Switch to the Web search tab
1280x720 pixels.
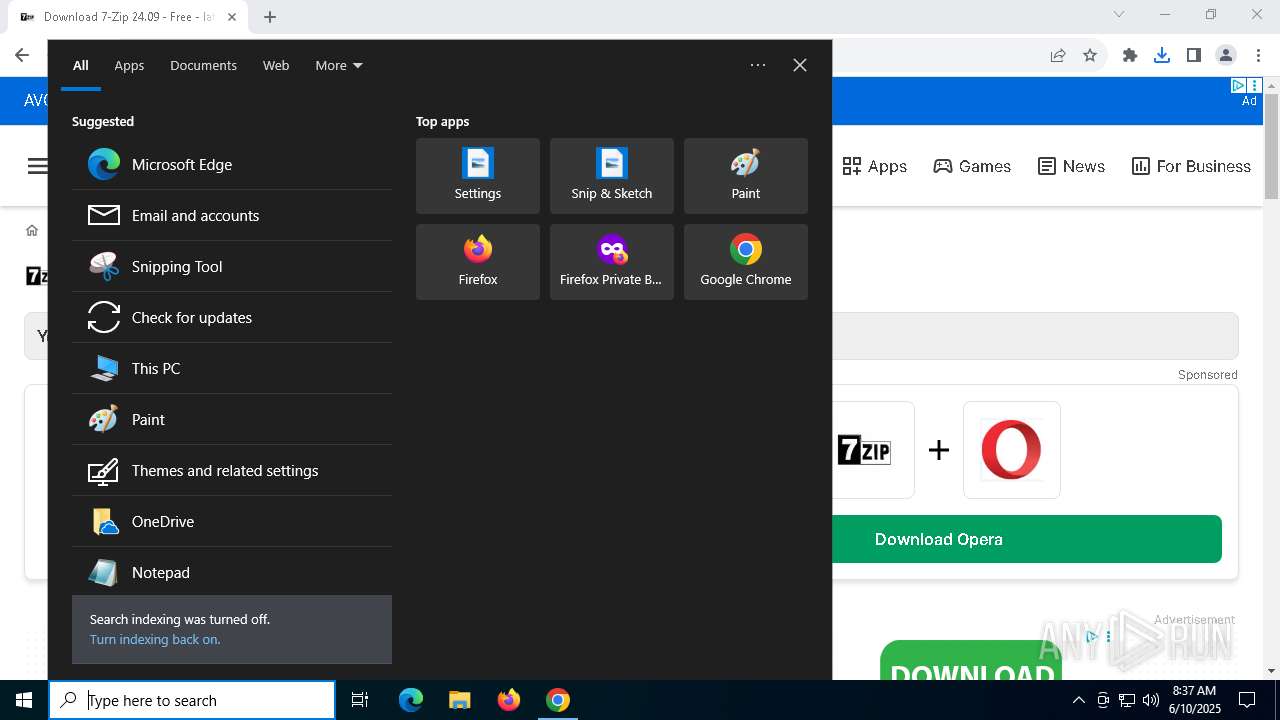coord(276,65)
